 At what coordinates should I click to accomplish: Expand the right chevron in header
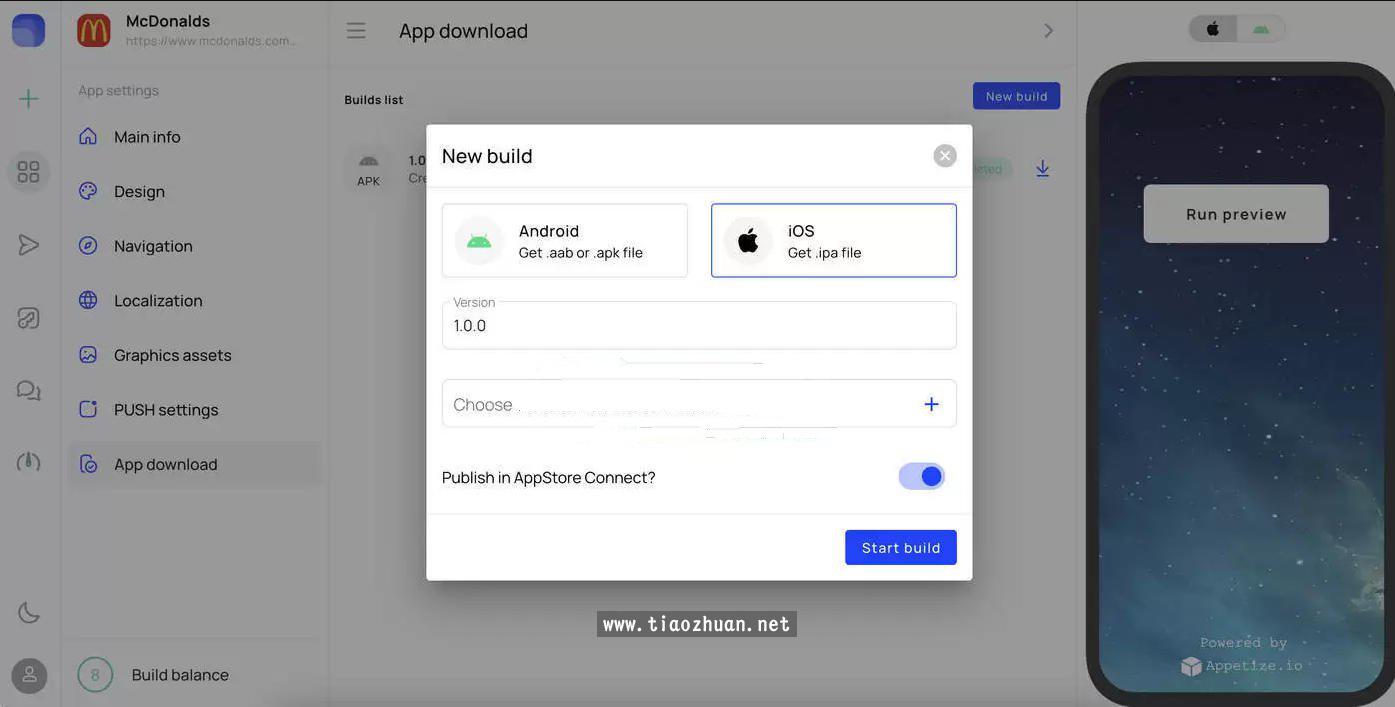point(1048,31)
